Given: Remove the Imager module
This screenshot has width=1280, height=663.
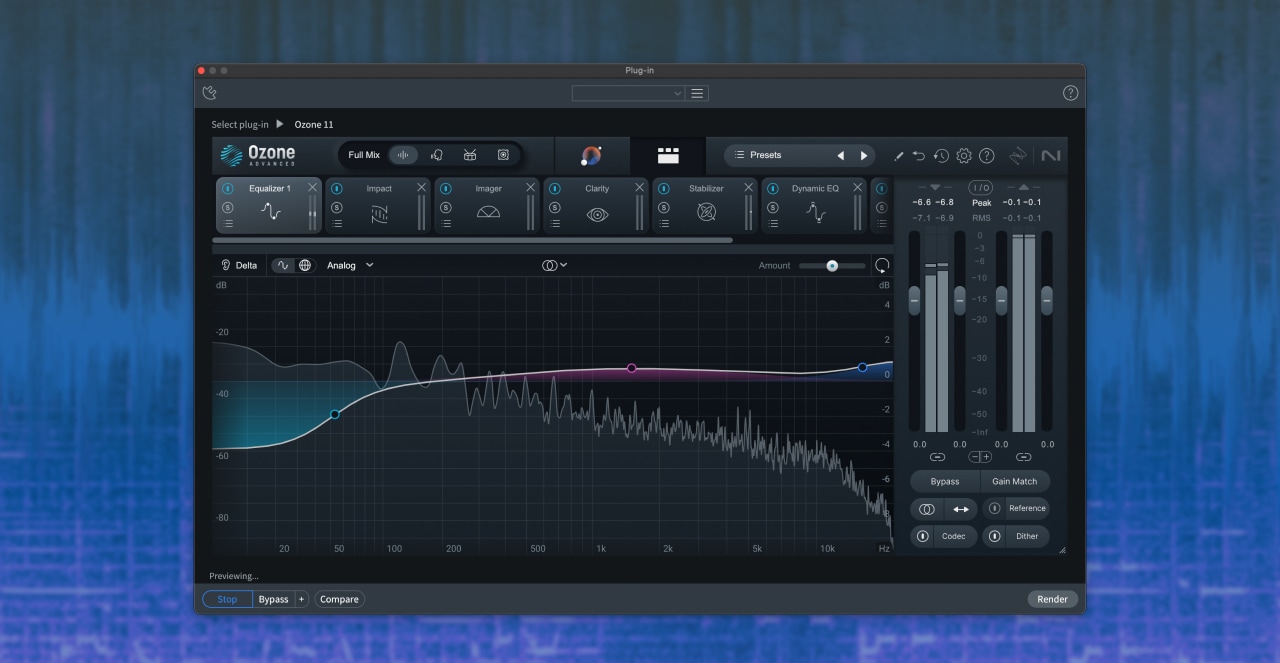Looking at the screenshot, I should (x=530, y=188).
